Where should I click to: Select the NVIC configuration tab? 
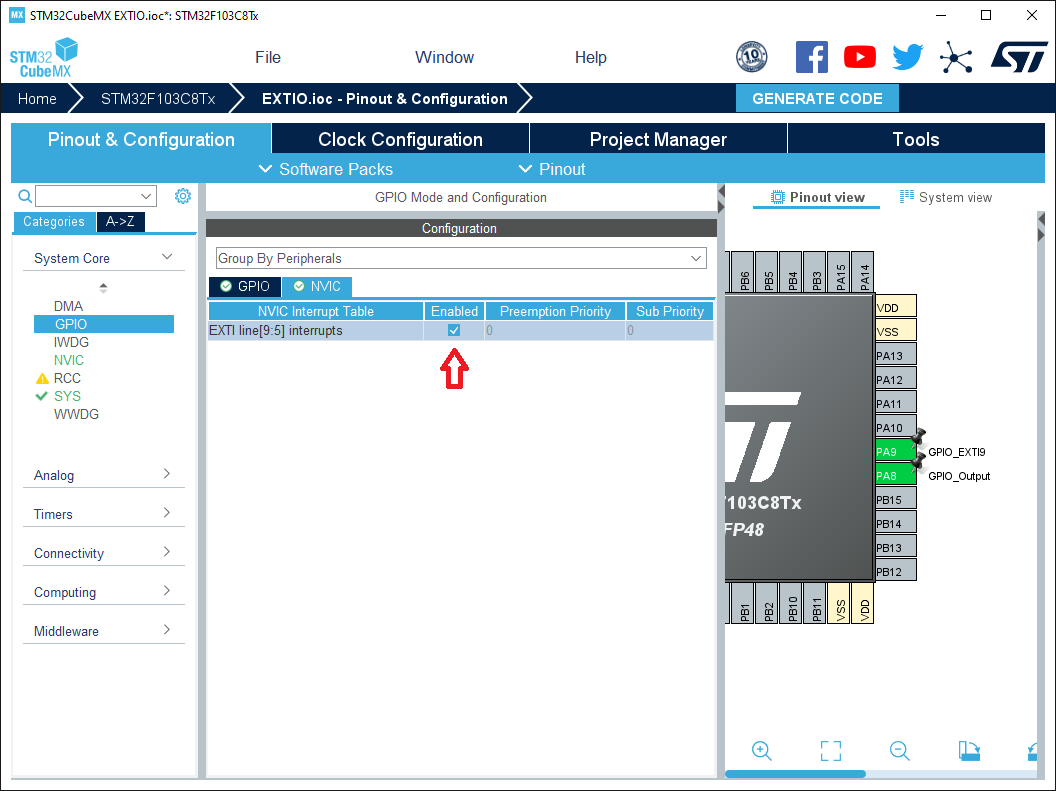(317, 286)
